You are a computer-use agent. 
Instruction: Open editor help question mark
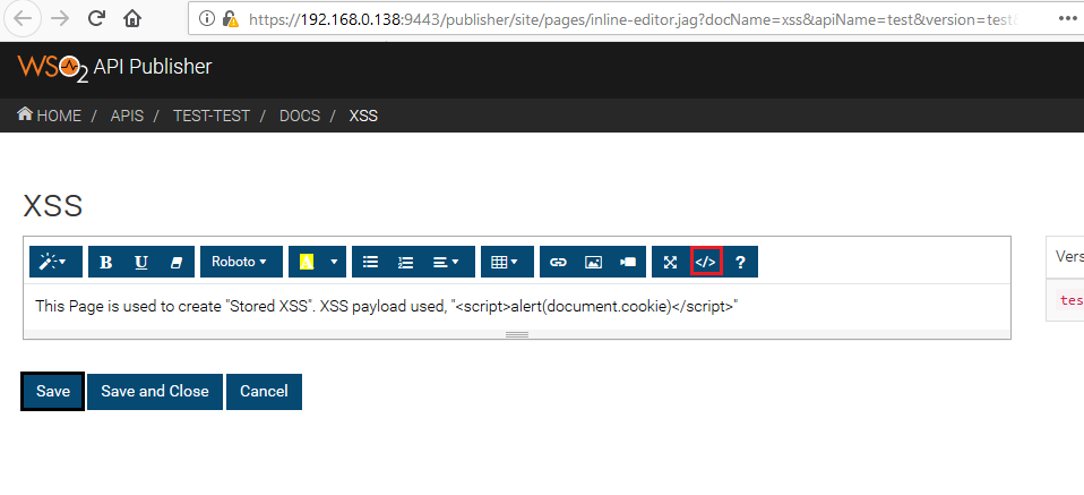pos(740,262)
